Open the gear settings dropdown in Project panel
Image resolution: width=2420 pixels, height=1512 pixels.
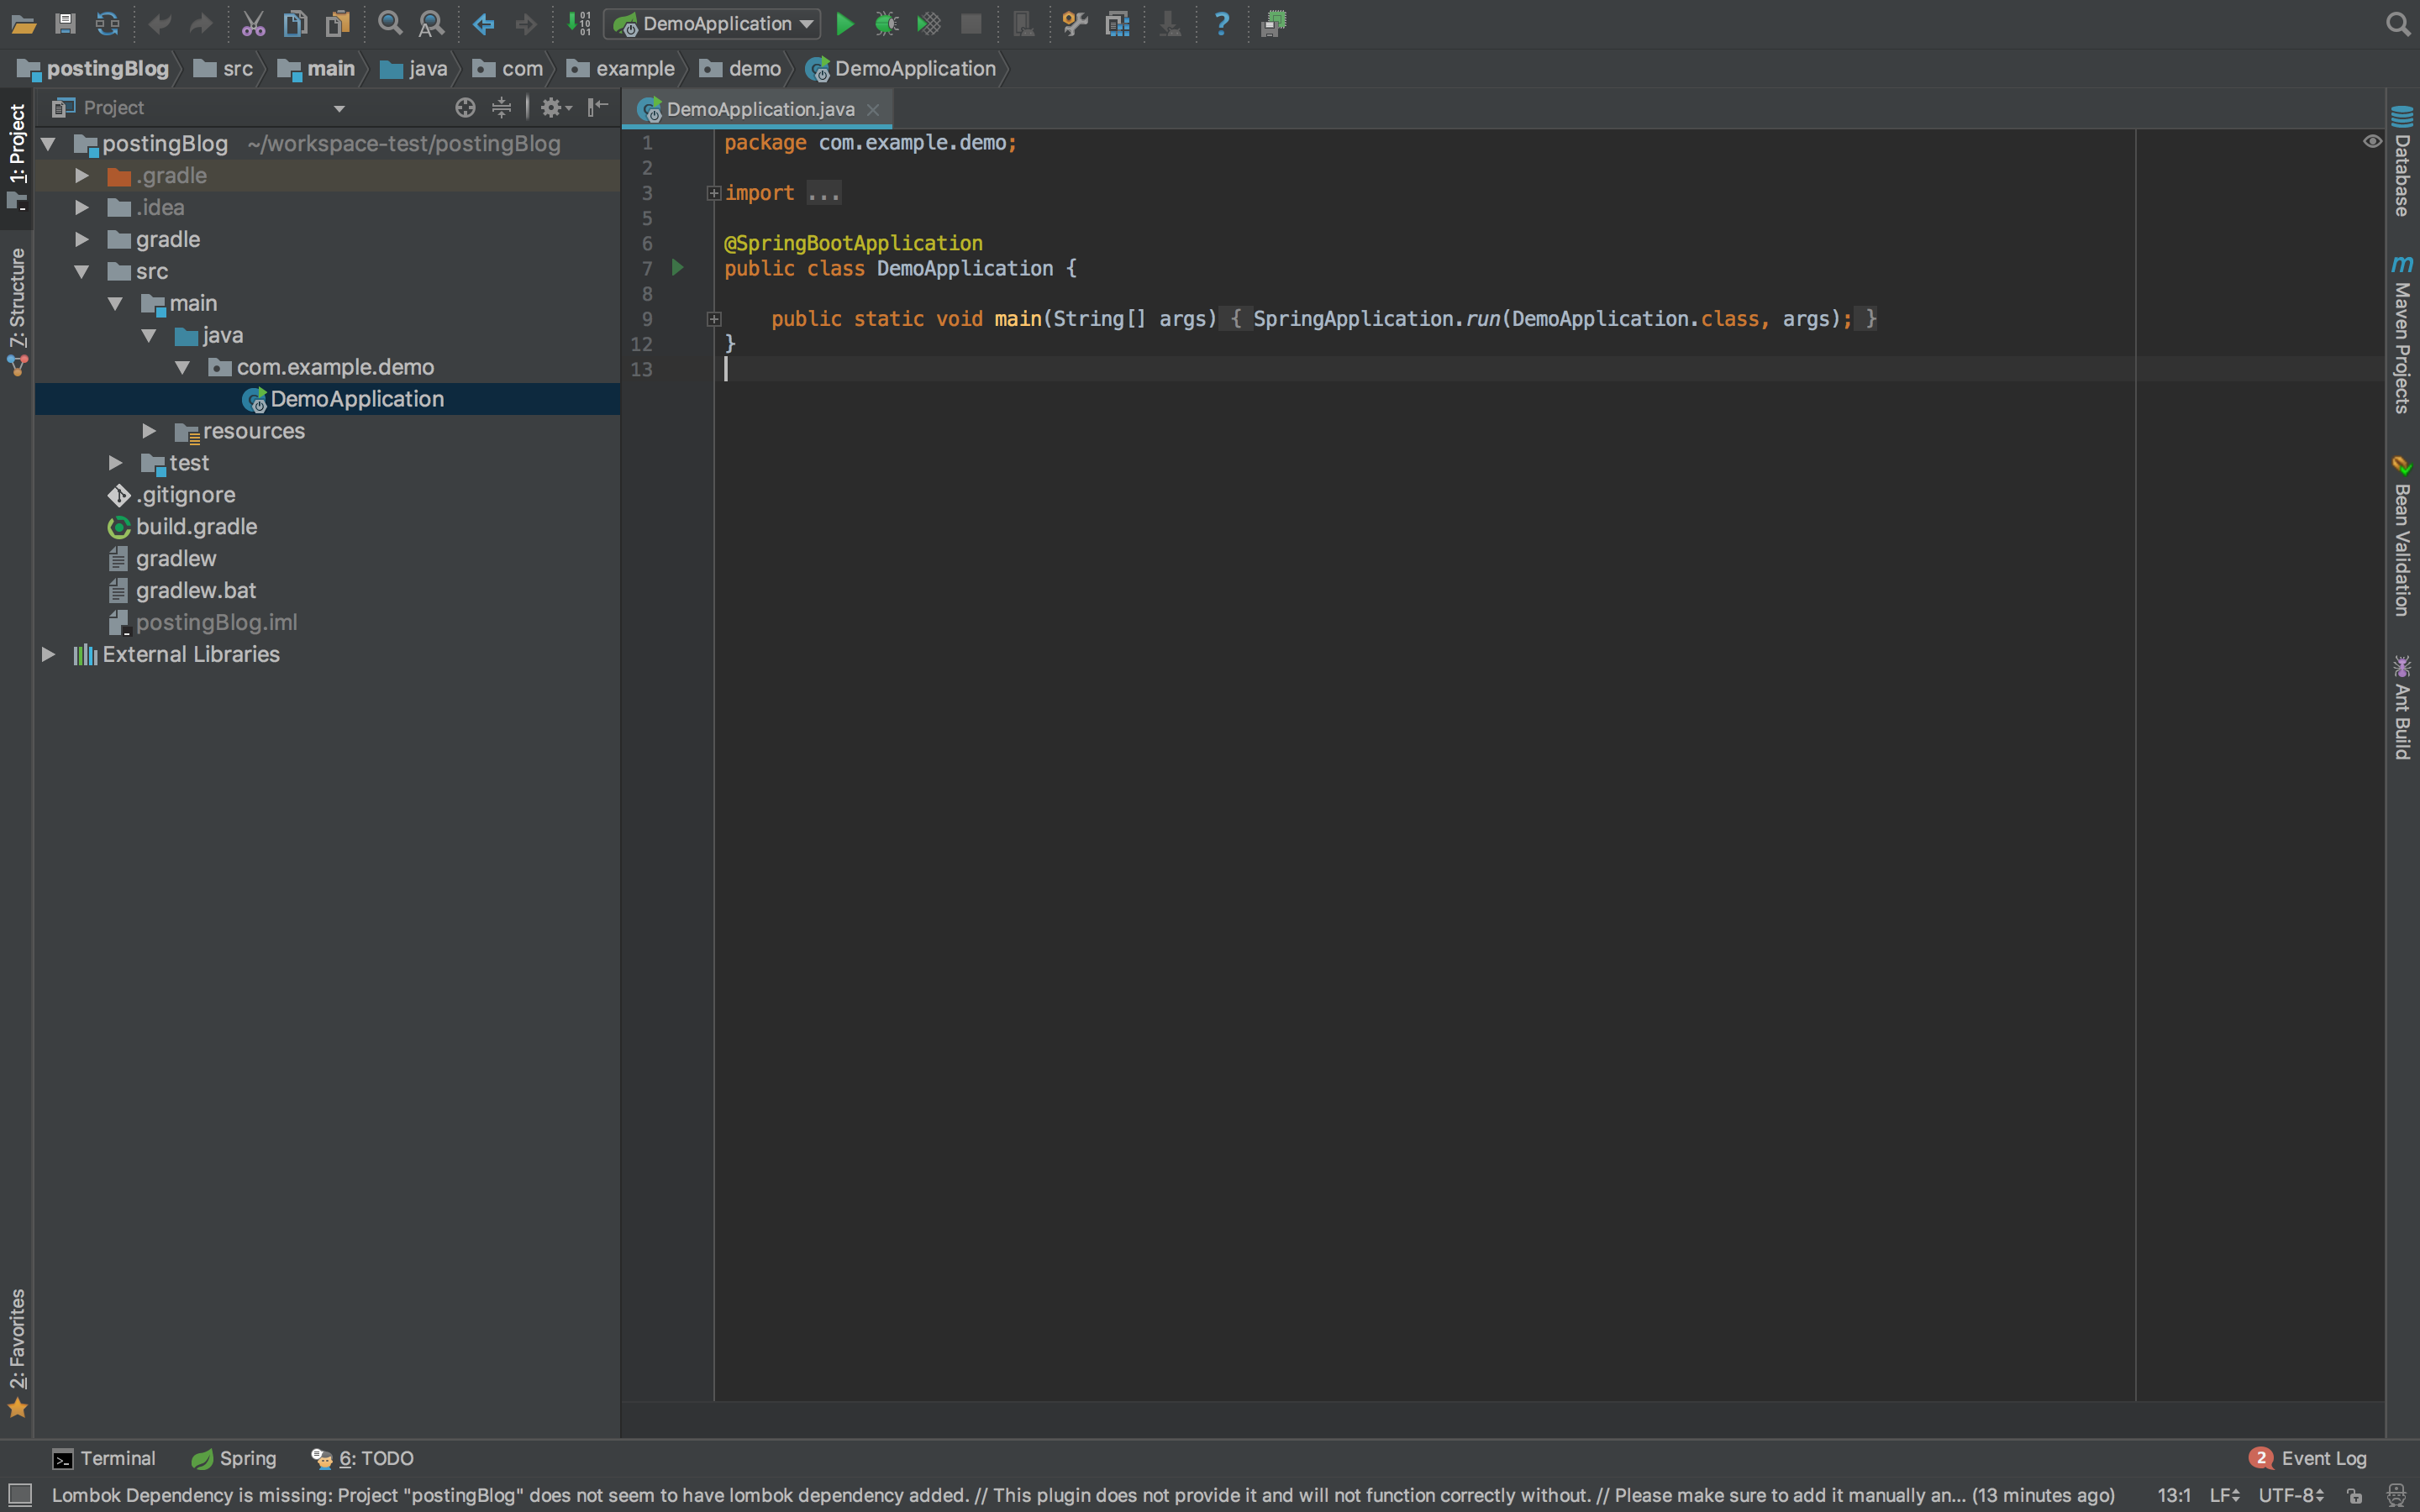click(x=556, y=107)
